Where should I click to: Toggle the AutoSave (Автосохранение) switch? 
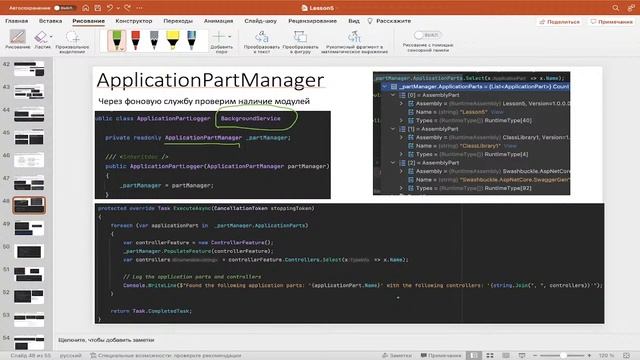pyautogui.click(x=63, y=8)
